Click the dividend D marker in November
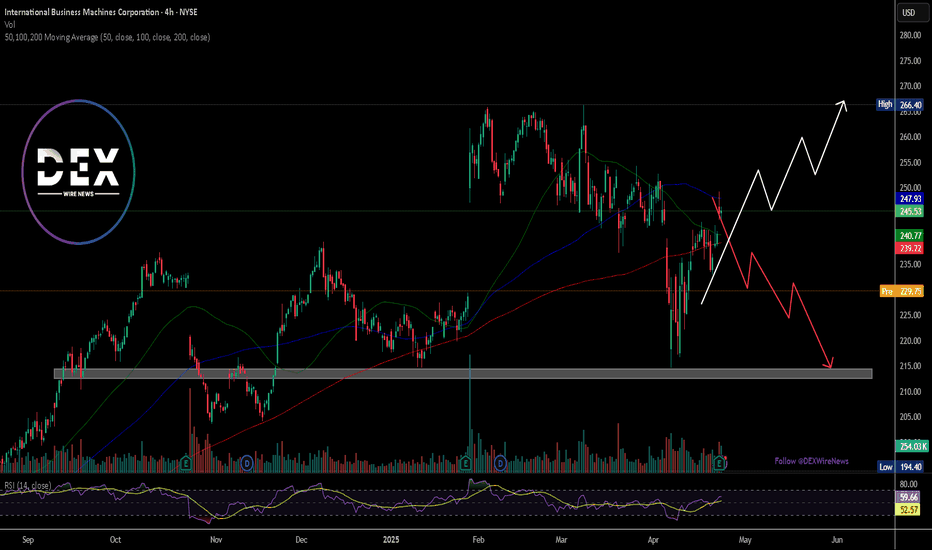This screenshot has height=550, width=932. [x=247, y=463]
